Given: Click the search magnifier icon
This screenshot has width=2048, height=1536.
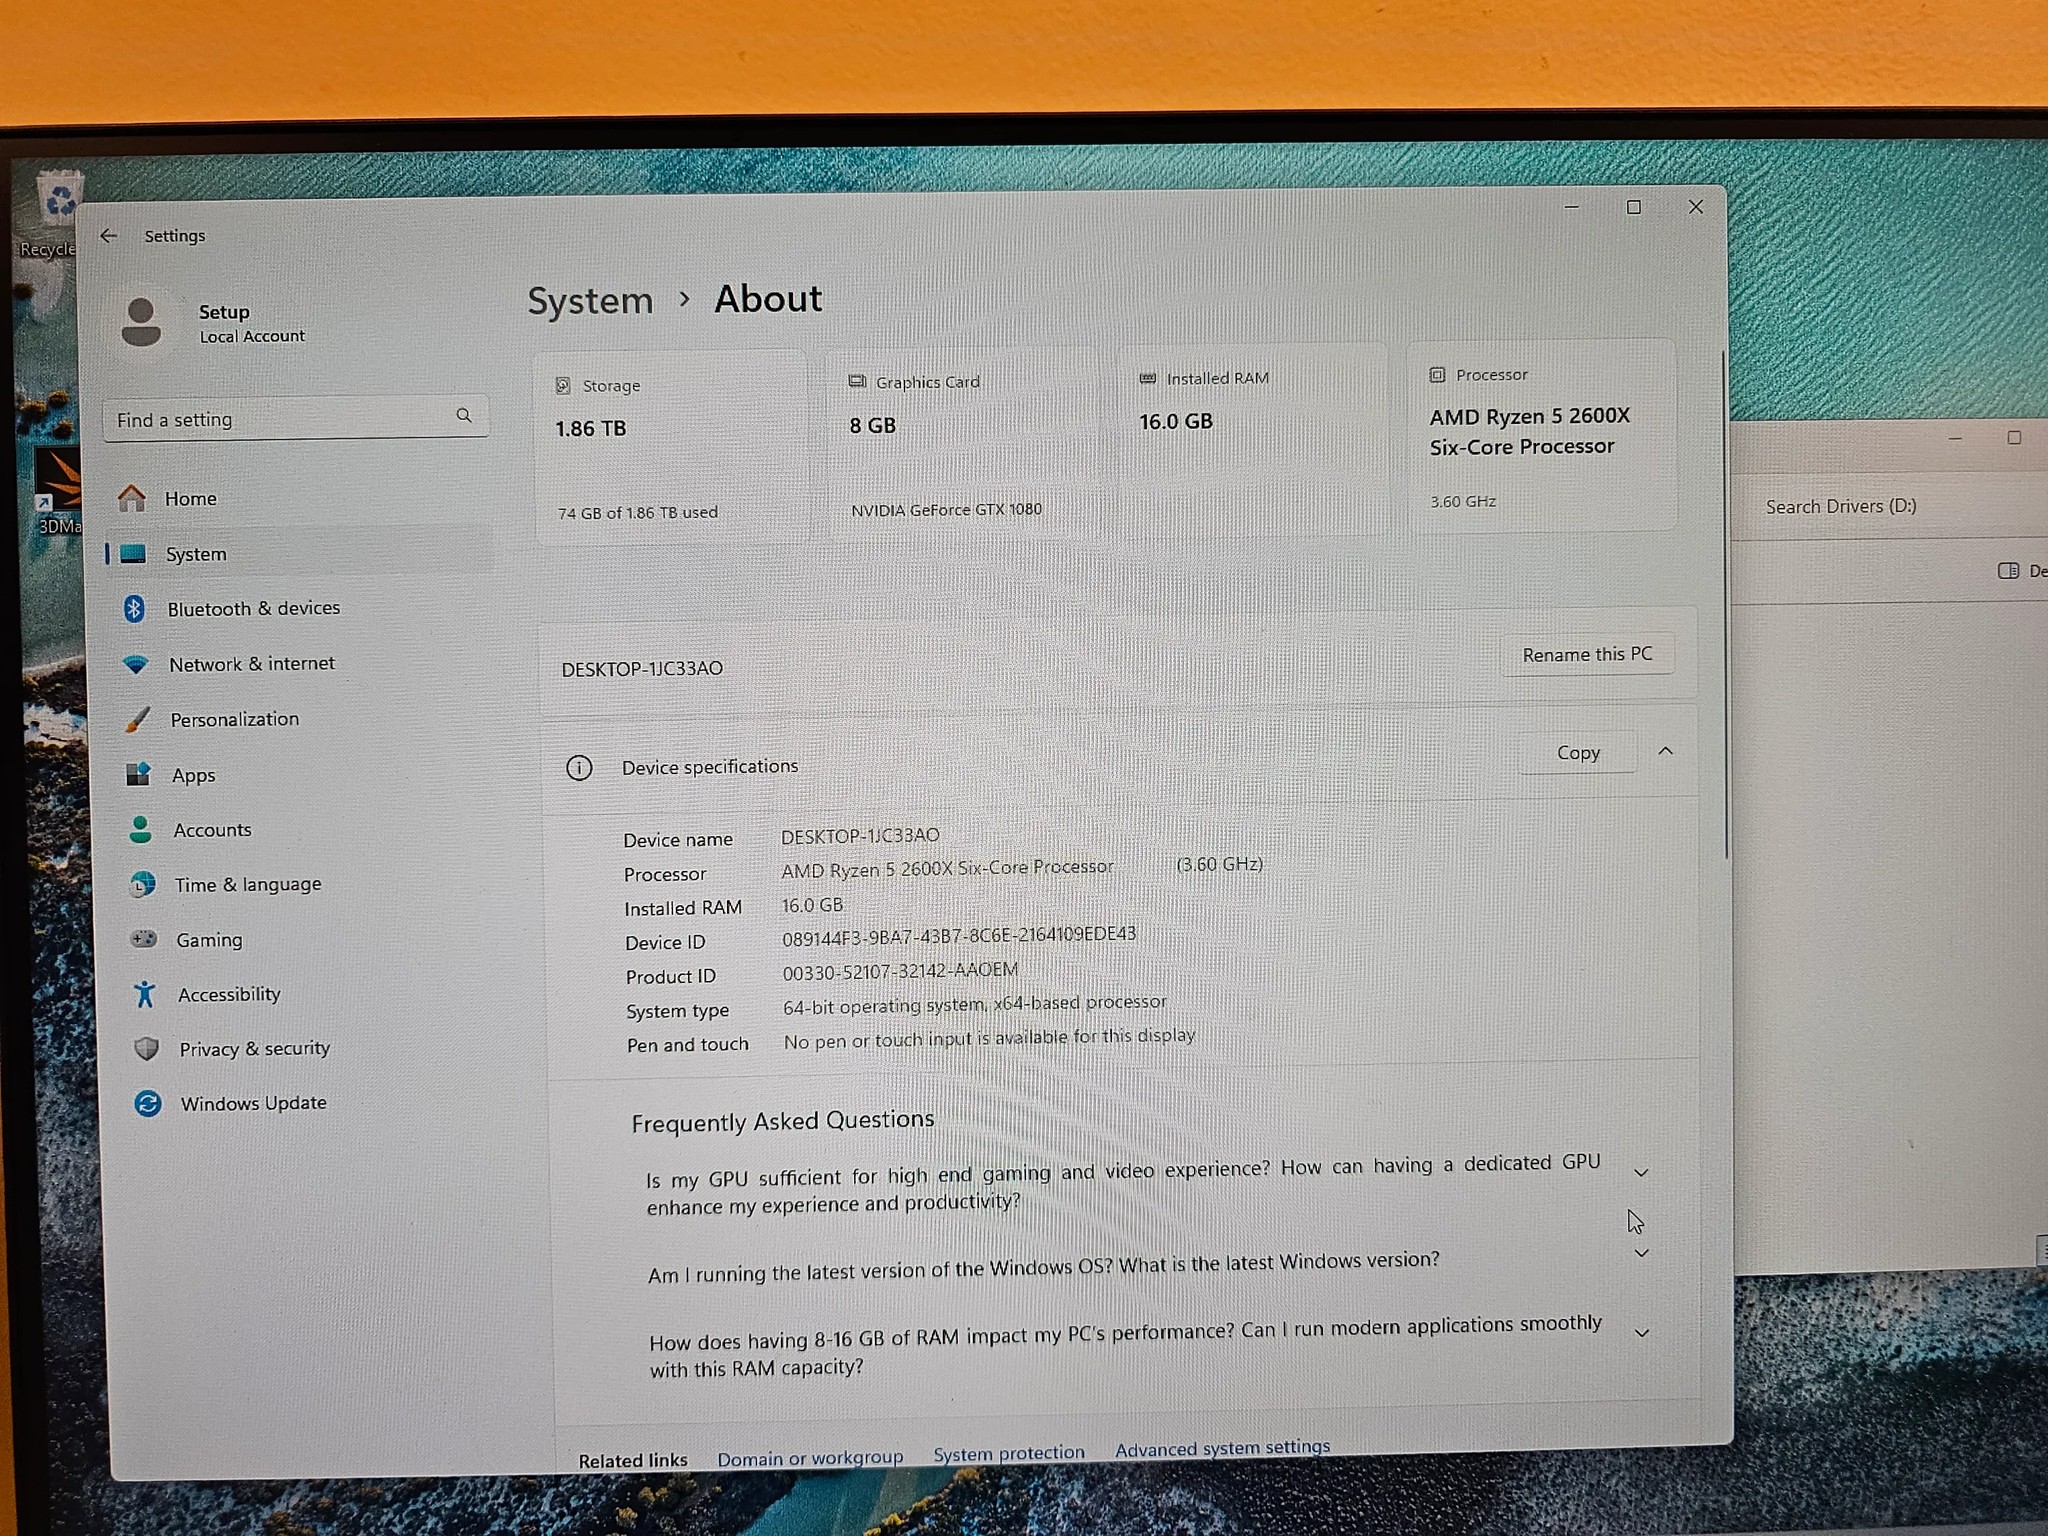Looking at the screenshot, I should (x=464, y=415).
